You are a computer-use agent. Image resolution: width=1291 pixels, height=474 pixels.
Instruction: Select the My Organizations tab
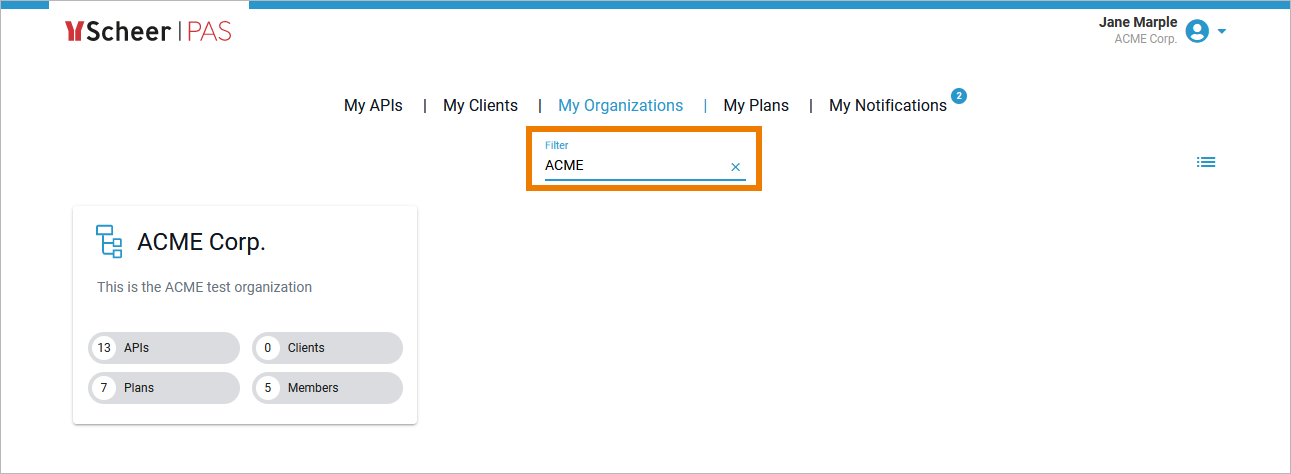pos(620,105)
